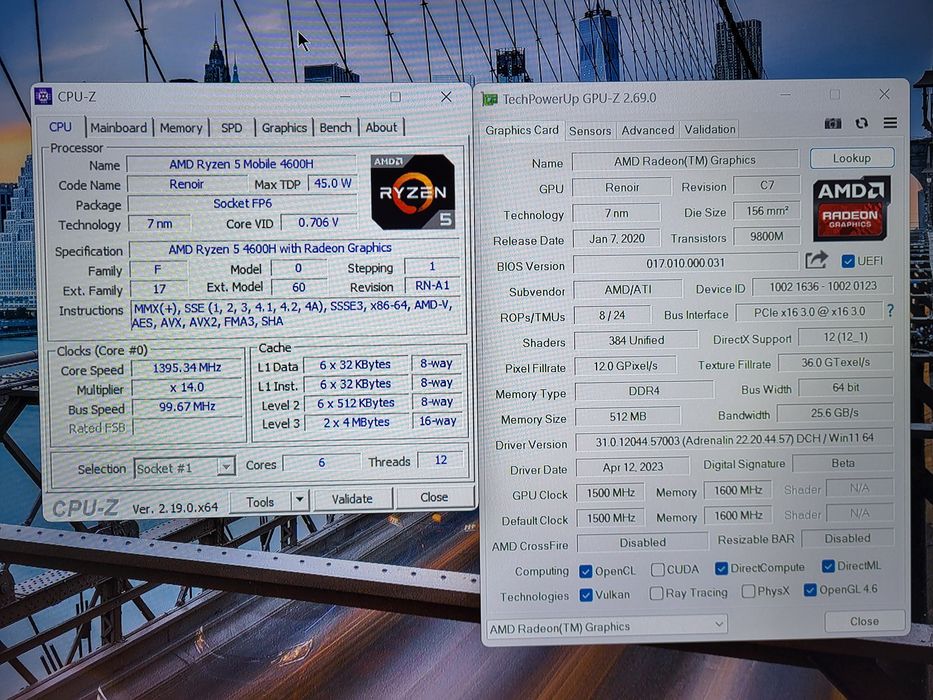This screenshot has height=700, width=933.
Task: Click the Pixel Fillrate value 12.0 GPixel/s
Action: 625,365
